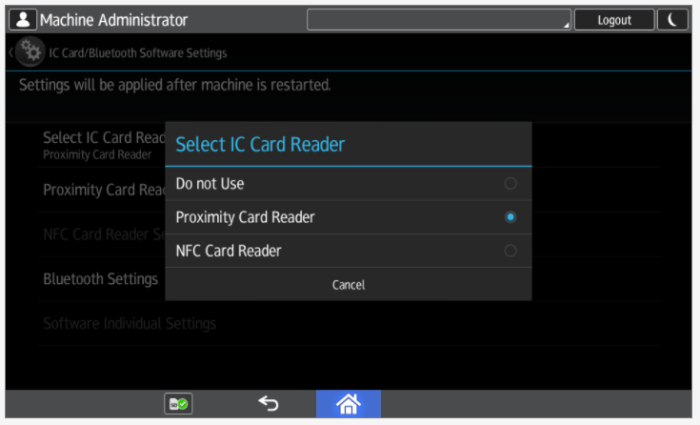Click the Machine Administrator user label
This screenshot has height=425, width=700.
click(x=113, y=20)
